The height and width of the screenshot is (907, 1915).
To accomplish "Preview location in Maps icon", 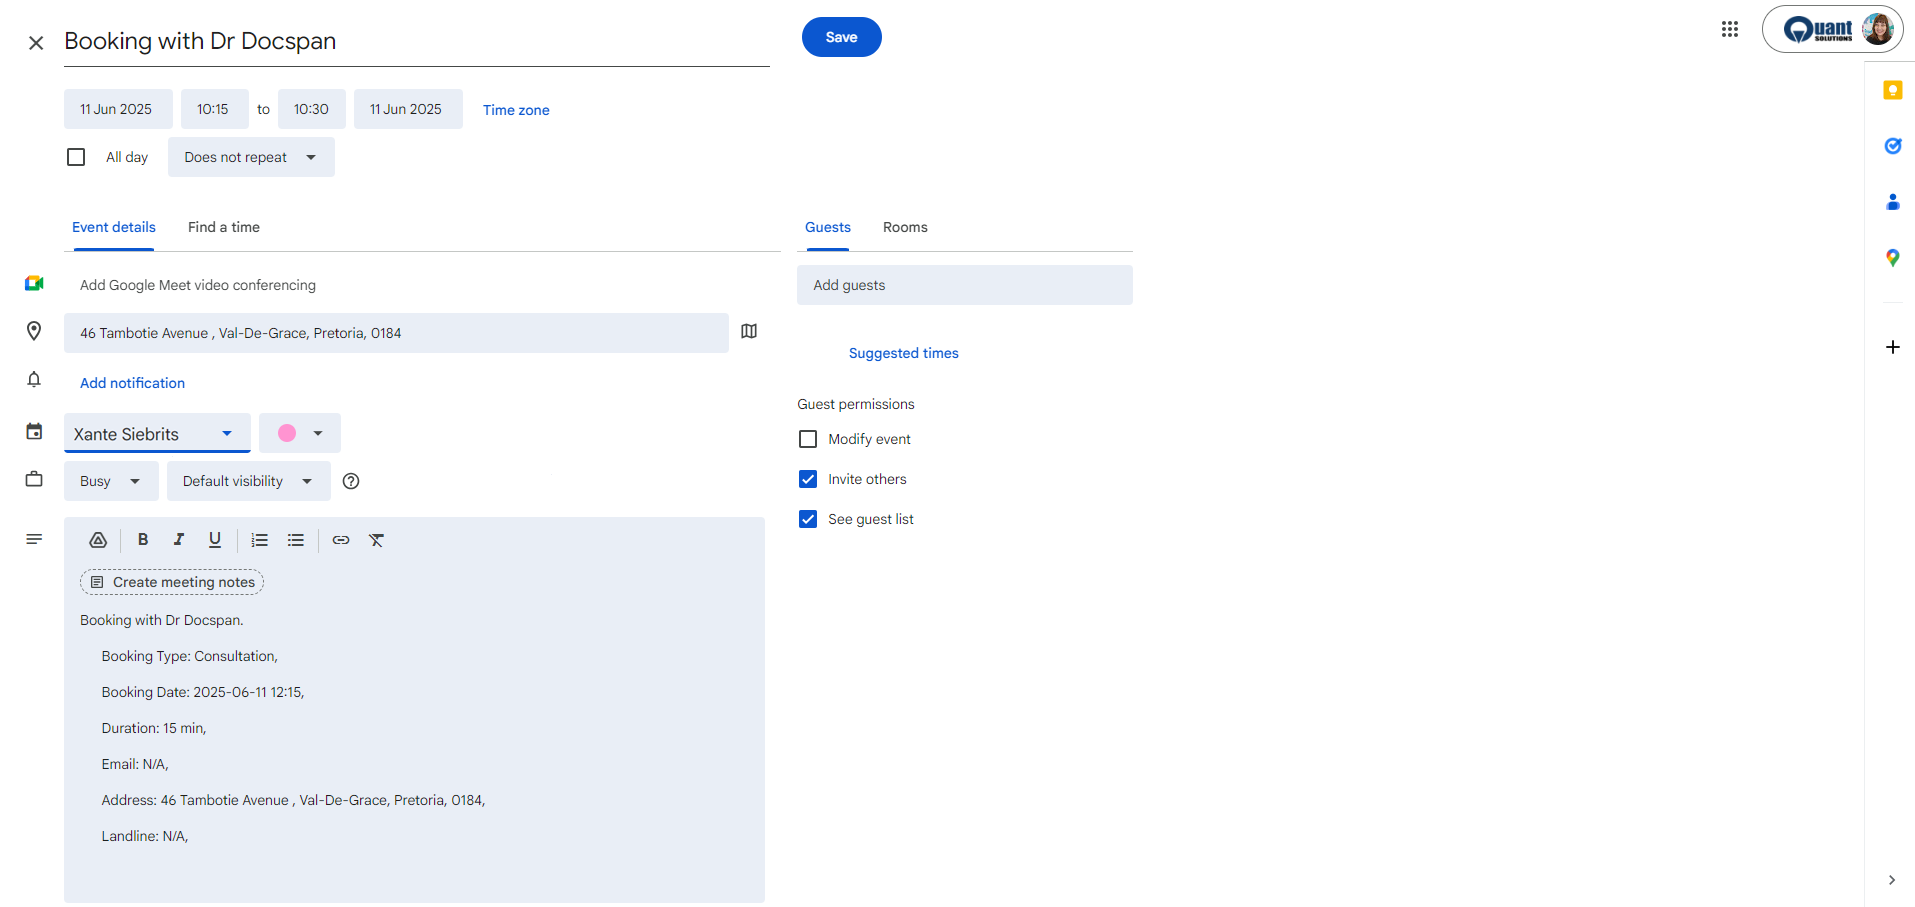I will [749, 332].
